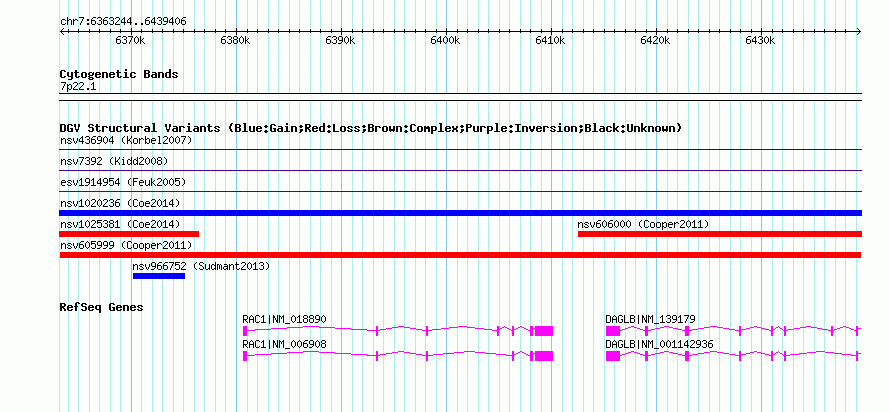Viewport: 890px width, 412px height.
Task: Click the 6420k ruler tick label
Action: click(x=656, y=41)
